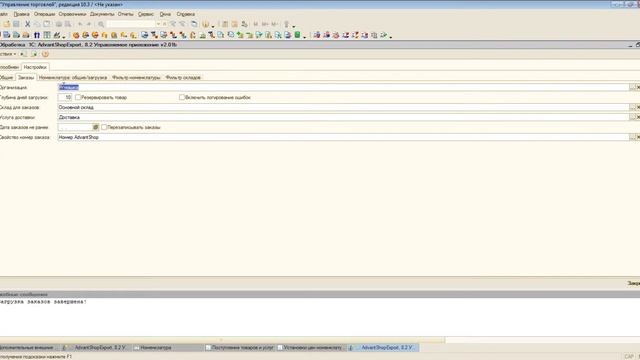The image size is (640, 360).
Task: Open the Номенклатура: общие/загрузка tab
Action: (x=73, y=77)
